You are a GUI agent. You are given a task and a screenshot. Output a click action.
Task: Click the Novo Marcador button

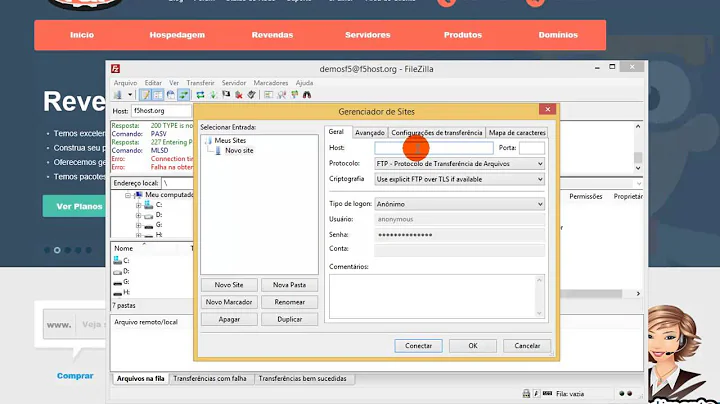pos(229,302)
